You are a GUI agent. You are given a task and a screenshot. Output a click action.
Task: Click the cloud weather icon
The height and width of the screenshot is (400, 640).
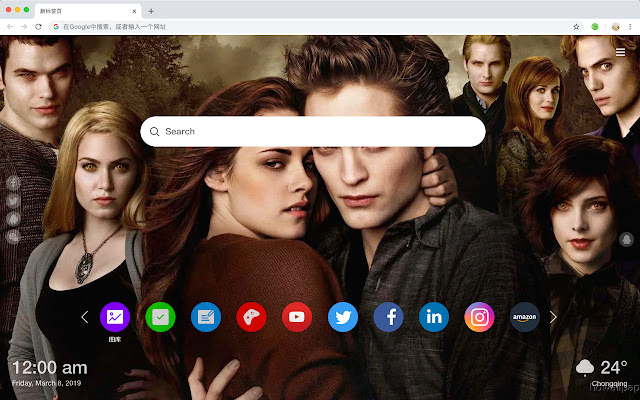pyautogui.click(x=584, y=368)
